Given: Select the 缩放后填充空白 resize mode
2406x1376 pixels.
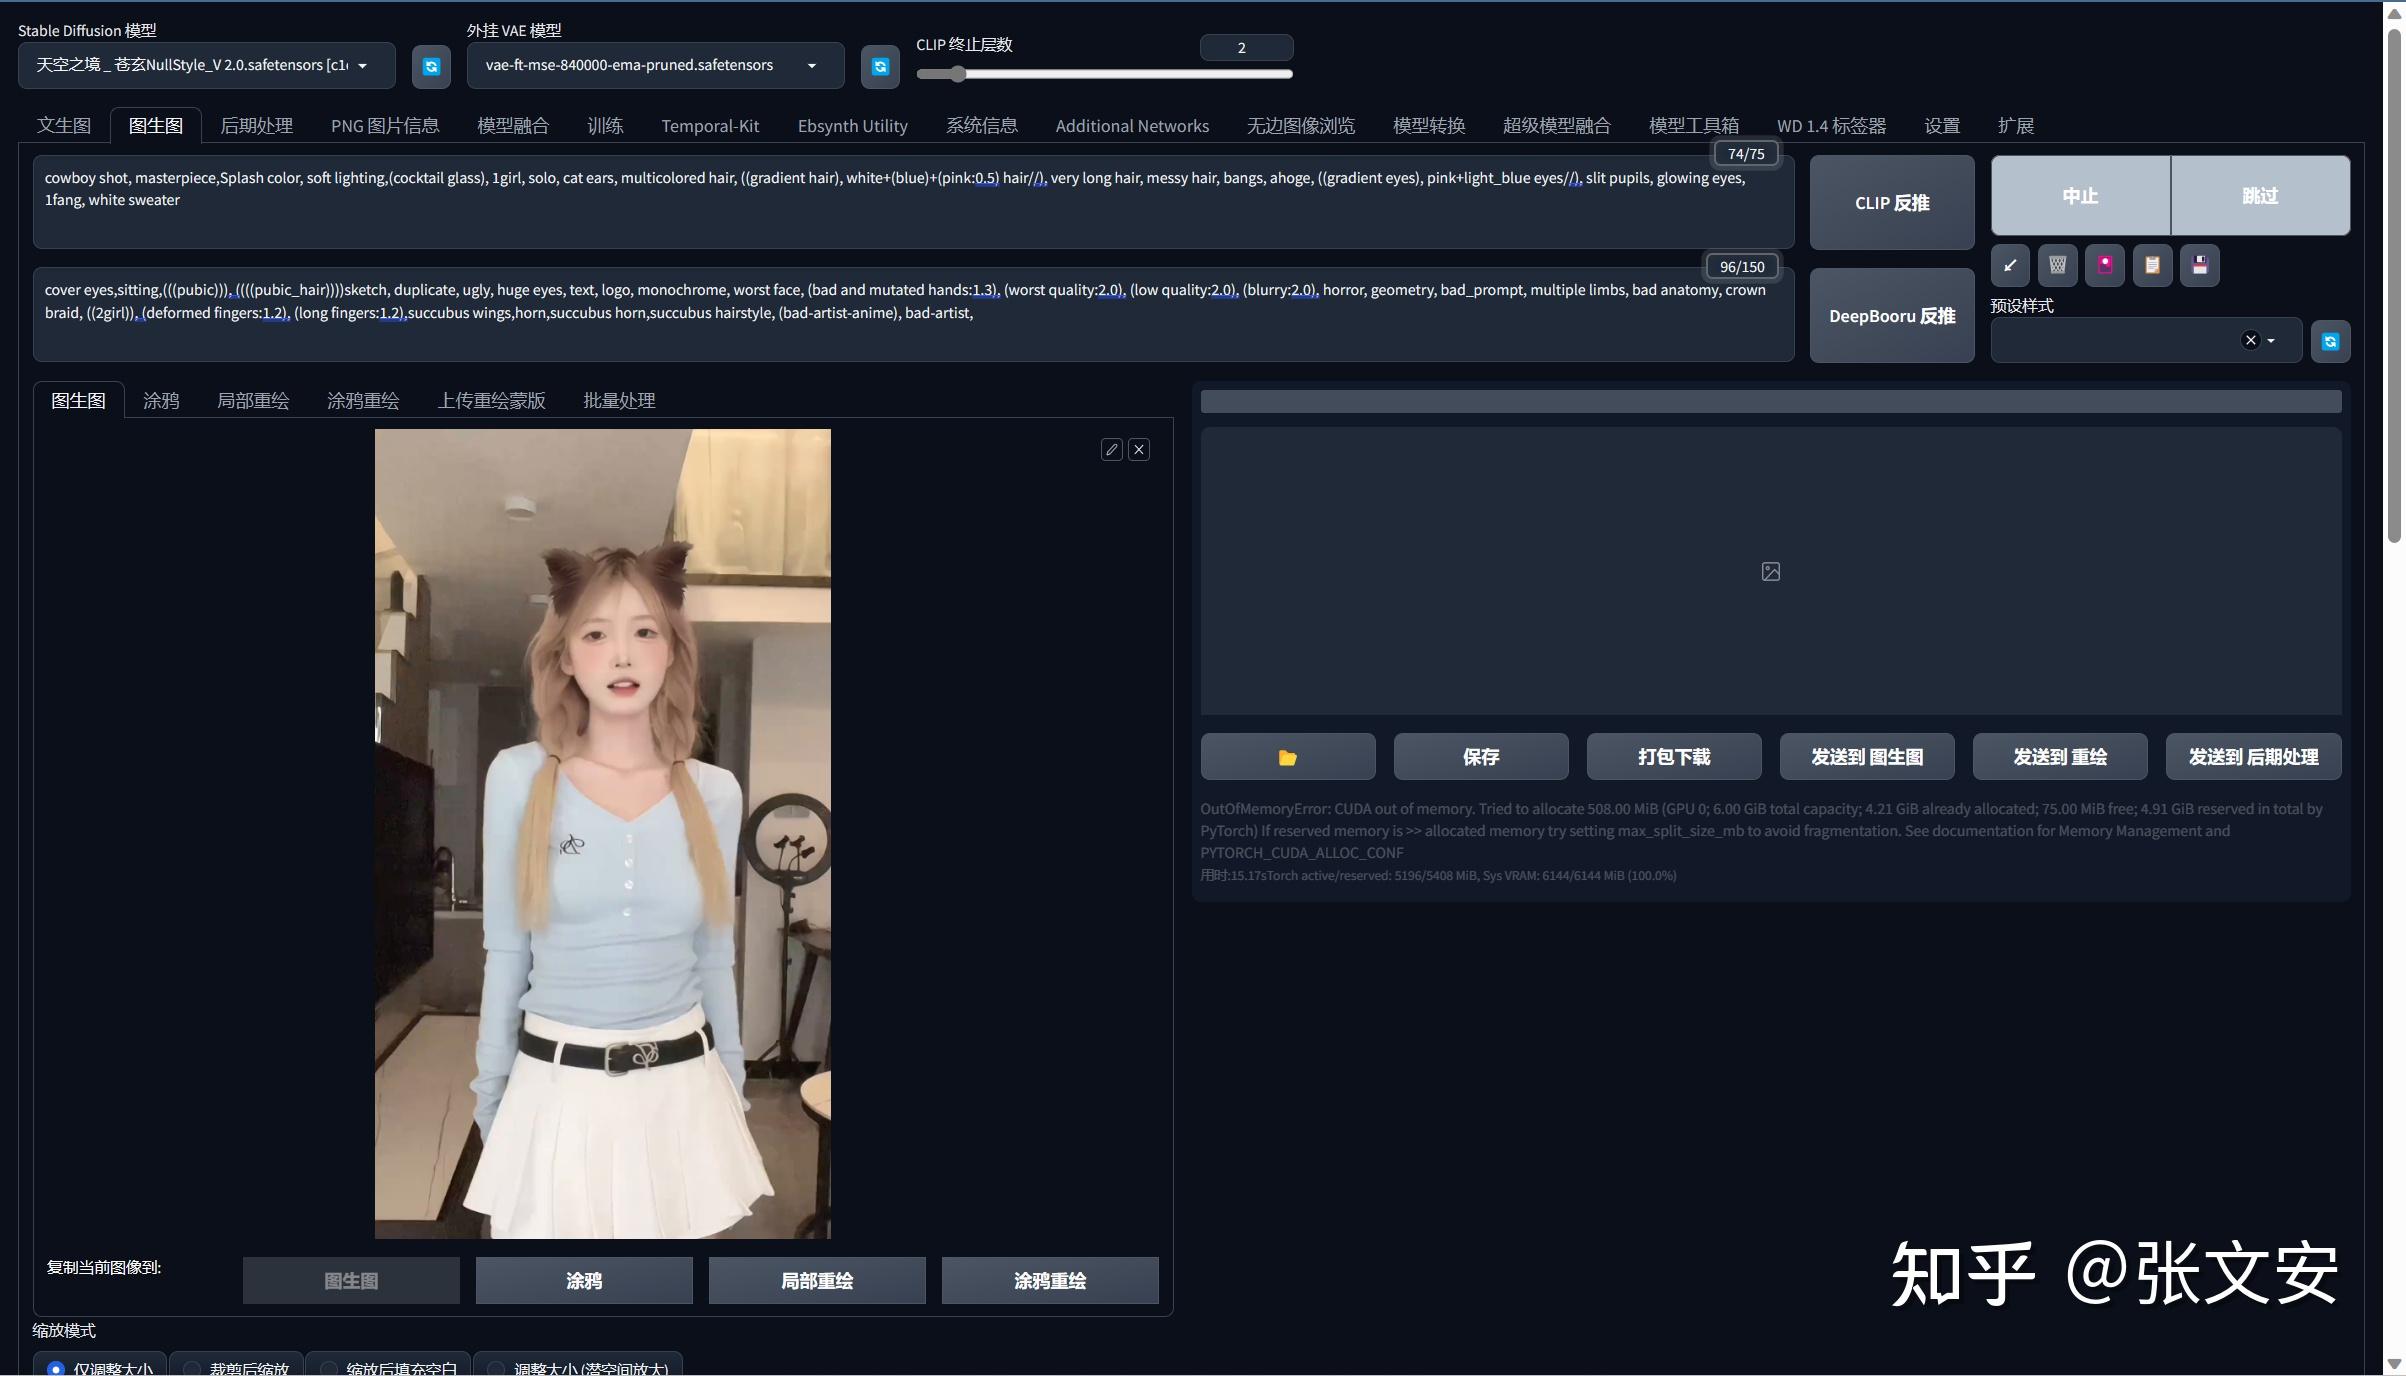Looking at the screenshot, I should 328,1368.
